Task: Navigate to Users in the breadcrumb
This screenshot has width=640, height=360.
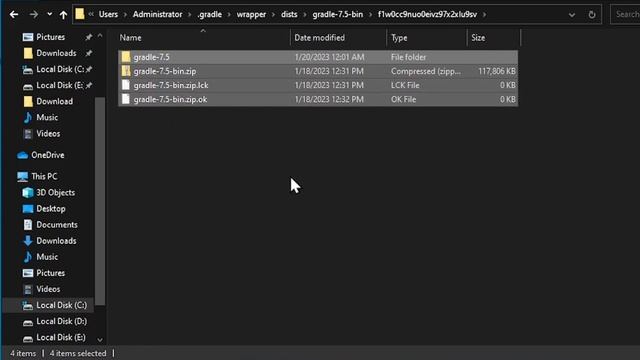Action: [108, 14]
